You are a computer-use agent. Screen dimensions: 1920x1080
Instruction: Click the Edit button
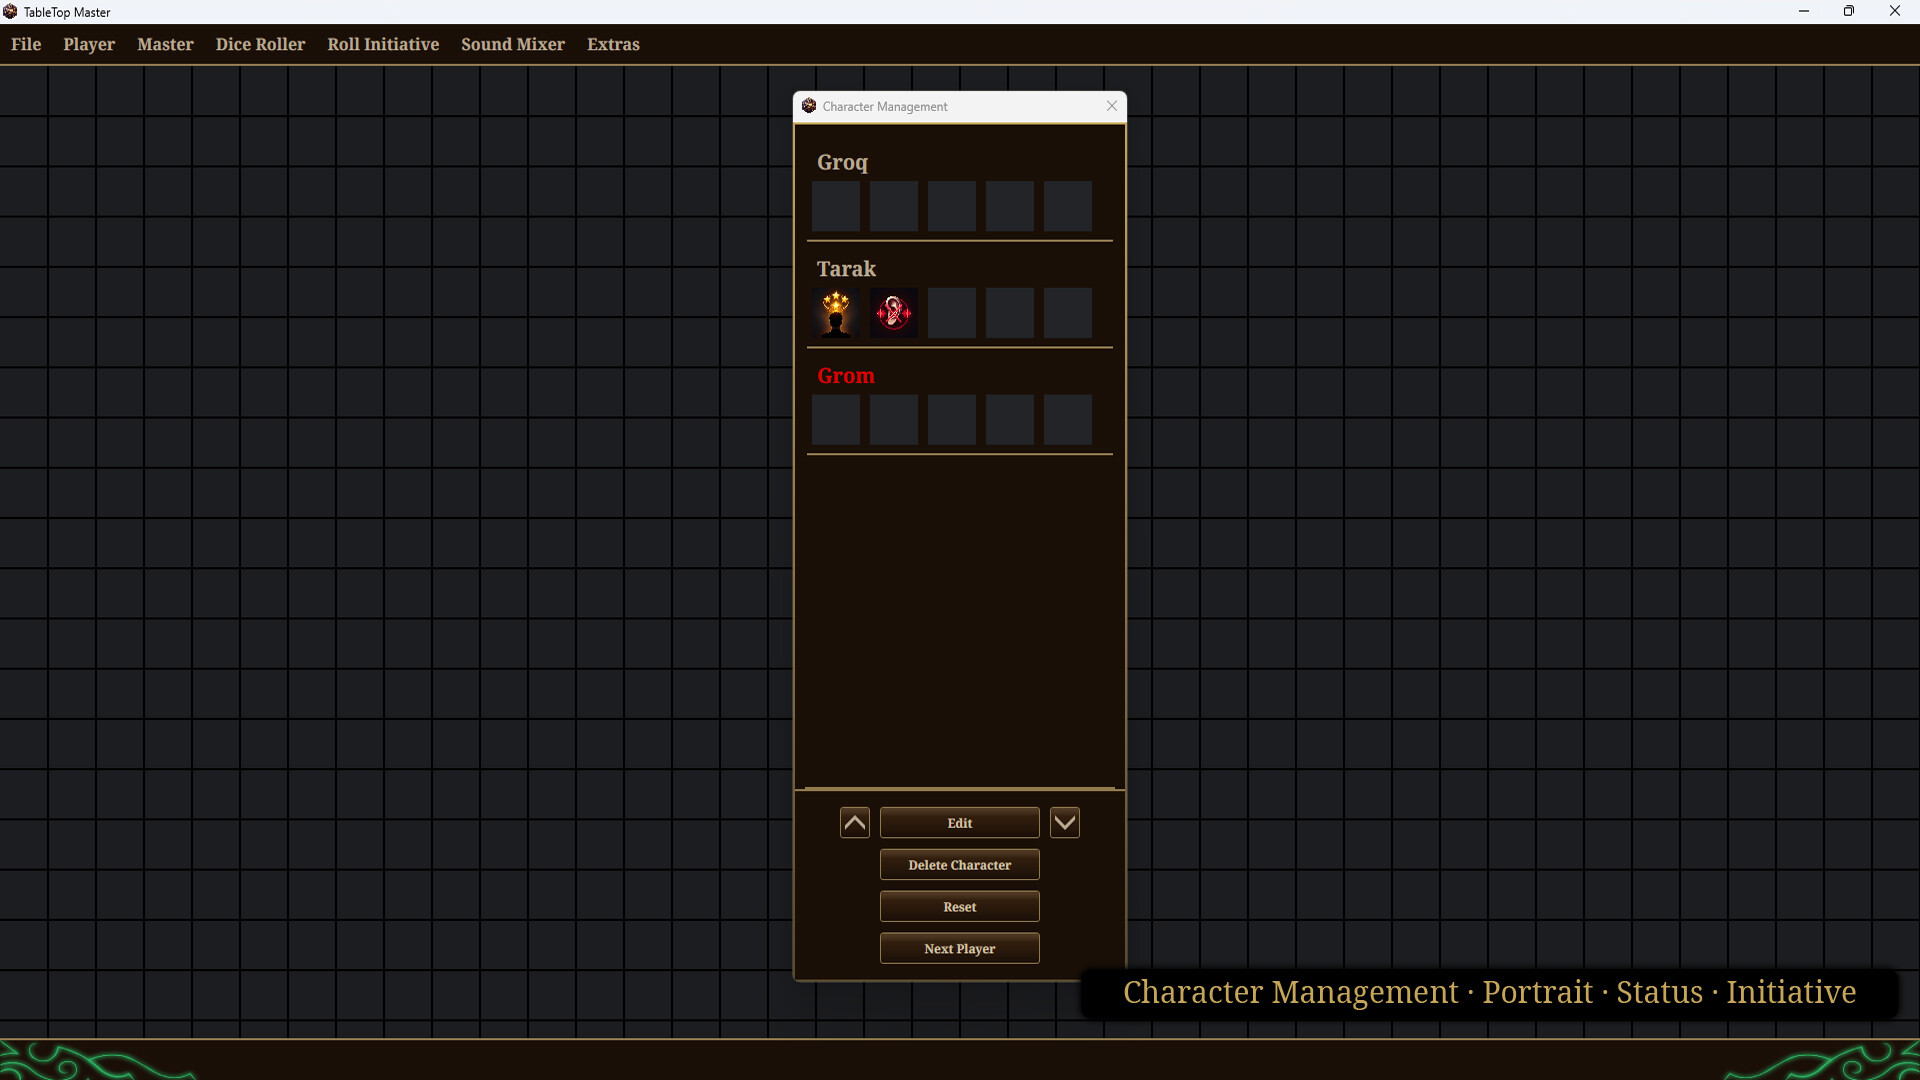click(x=960, y=823)
